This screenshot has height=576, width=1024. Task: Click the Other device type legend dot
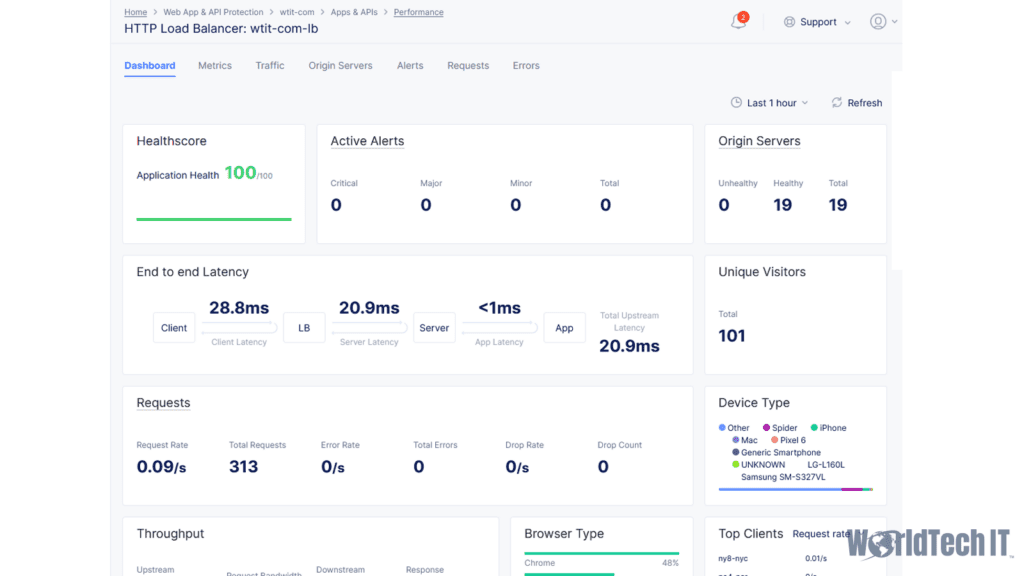point(722,428)
